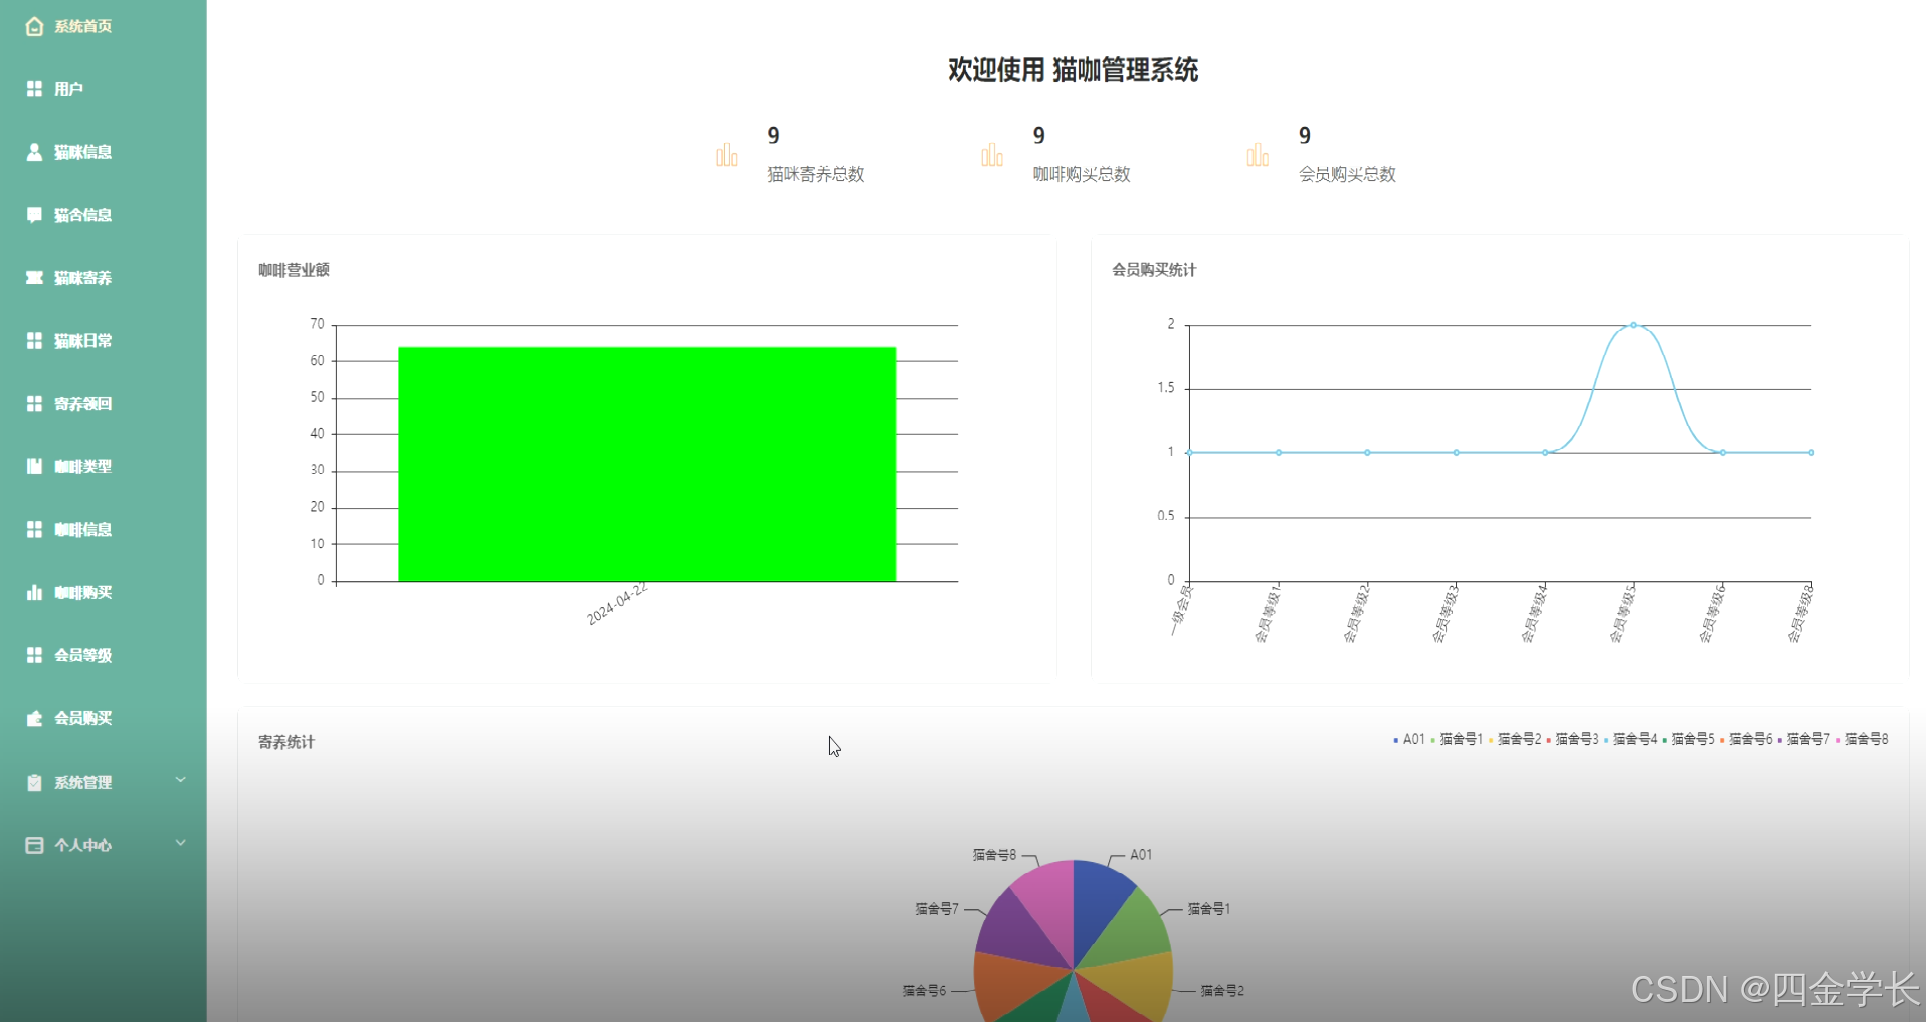Click the chart icon for 会员购买总数
This screenshot has width=1926, height=1022.
[1258, 155]
